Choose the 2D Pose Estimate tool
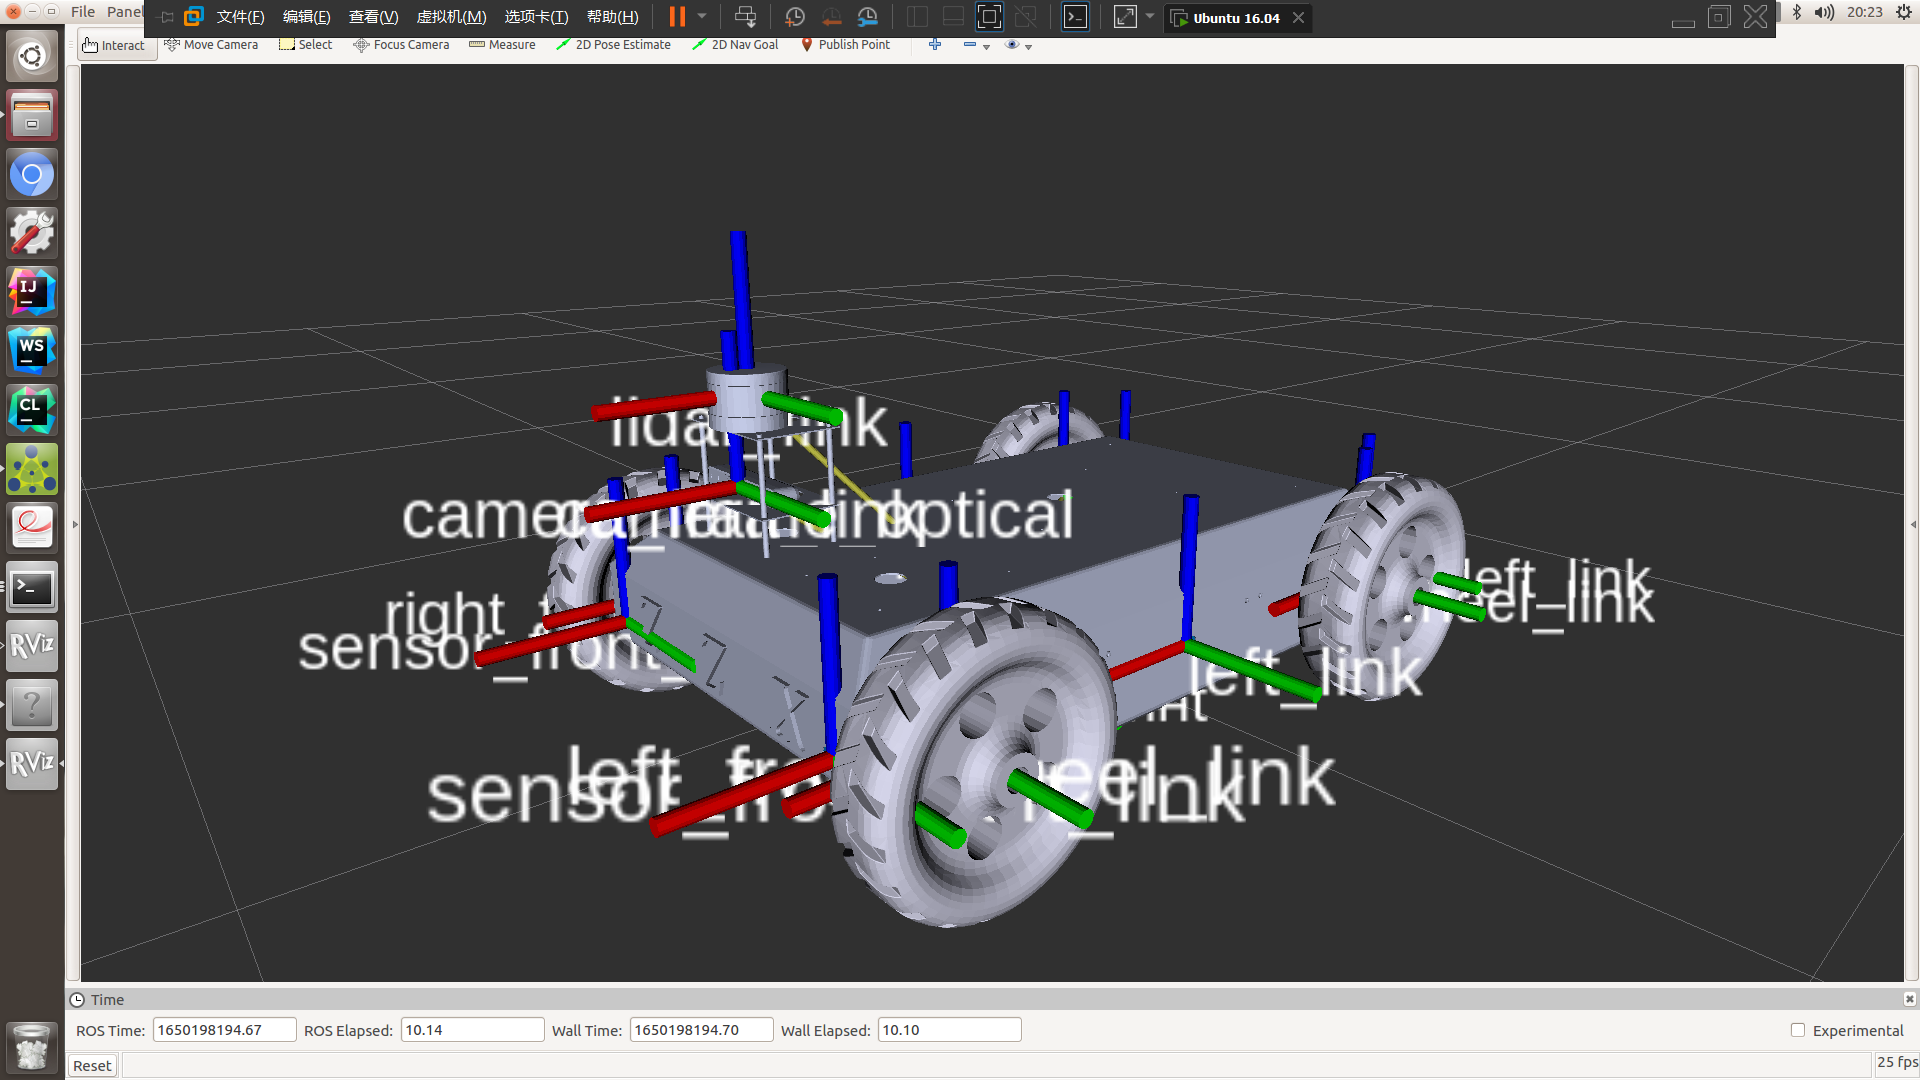Viewport: 1920px width, 1080px height. pos(613,45)
